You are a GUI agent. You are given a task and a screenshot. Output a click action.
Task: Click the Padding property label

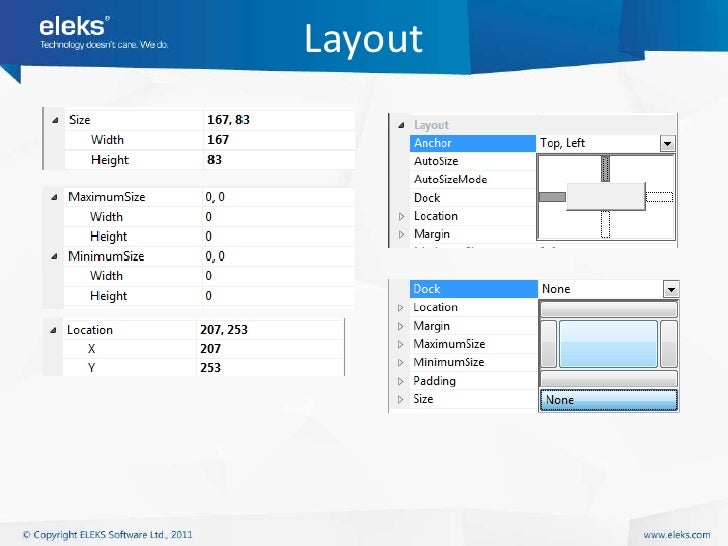tap(435, 381)
